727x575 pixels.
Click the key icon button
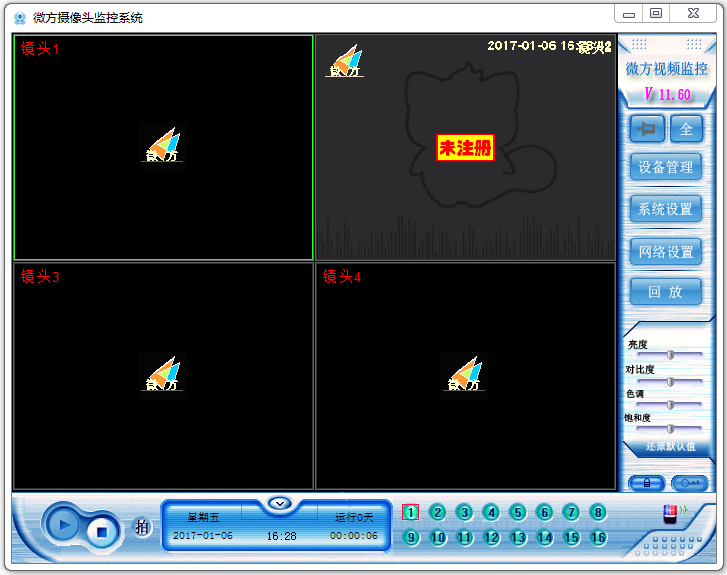[x=690, y=483]
